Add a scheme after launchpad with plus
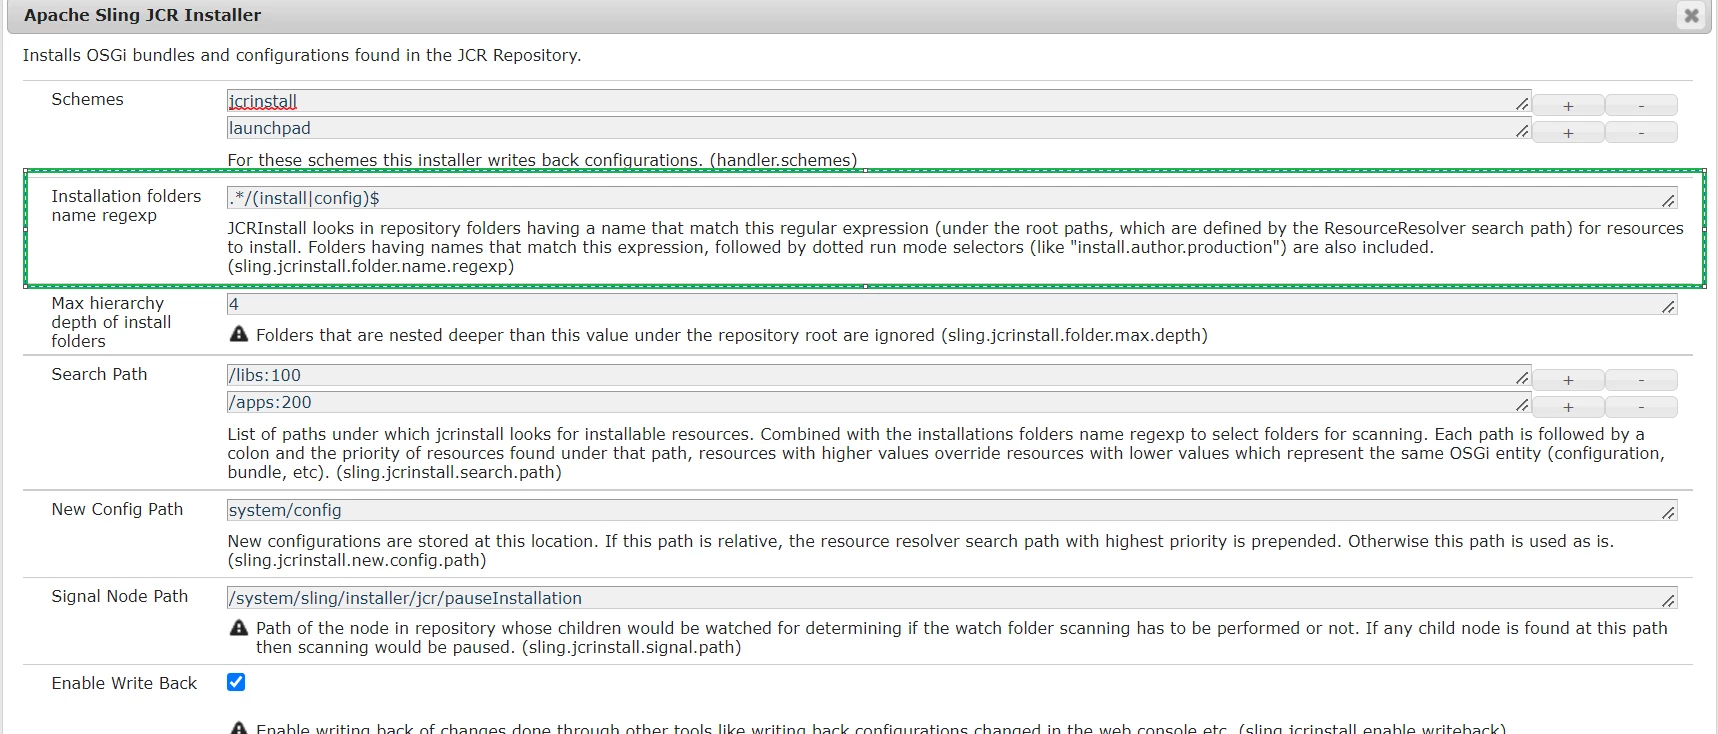Viewport: 1718px width, 734px height. 1568,132
